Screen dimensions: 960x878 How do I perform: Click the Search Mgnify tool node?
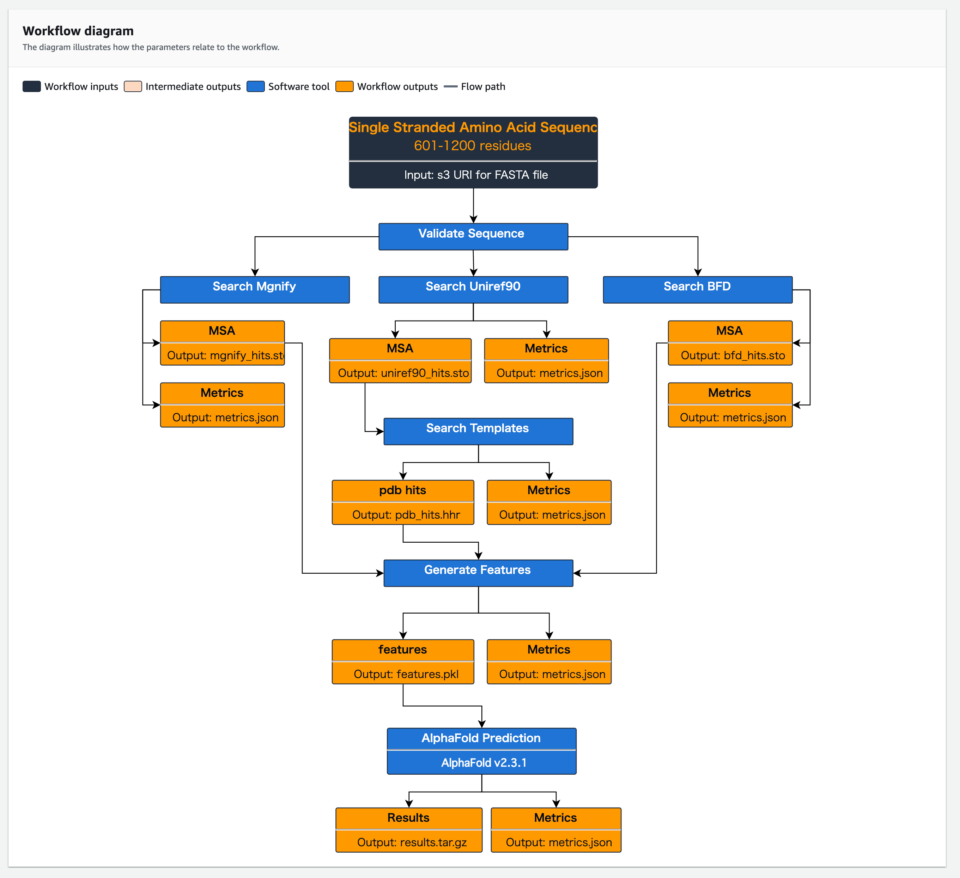point(255,289)
